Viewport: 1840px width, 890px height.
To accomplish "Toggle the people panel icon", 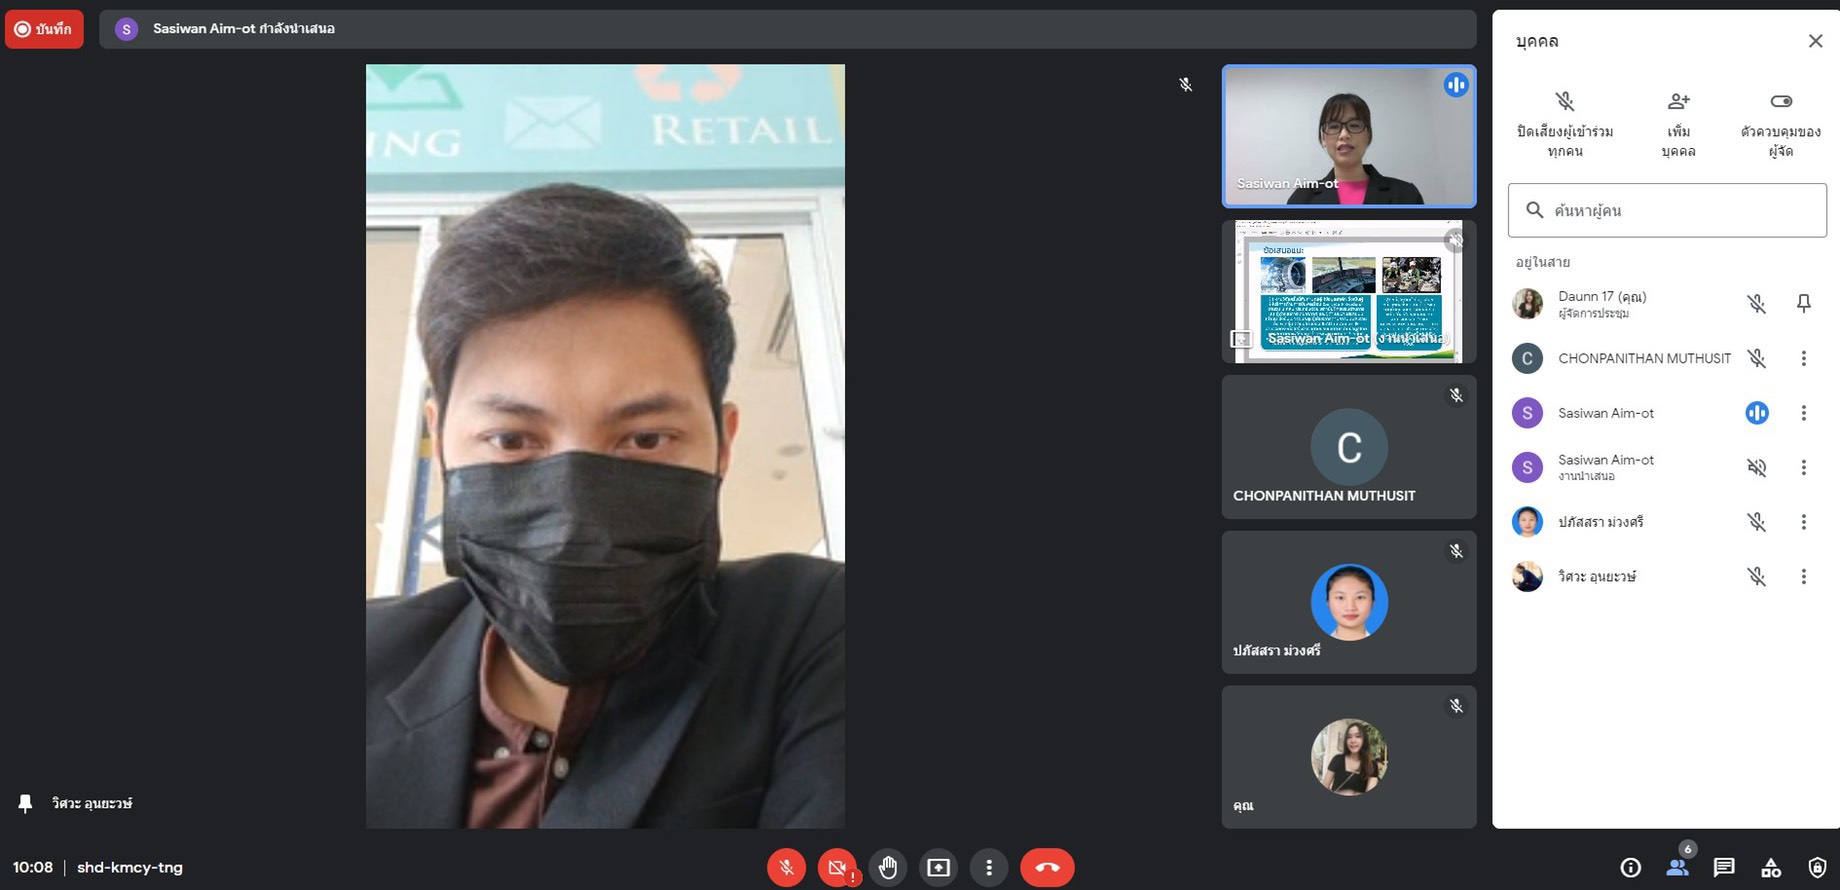I will coord(1678,867).
